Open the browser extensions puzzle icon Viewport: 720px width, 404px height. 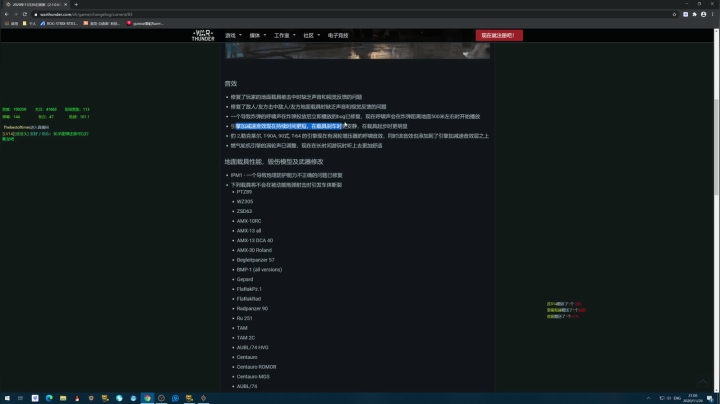694,14
